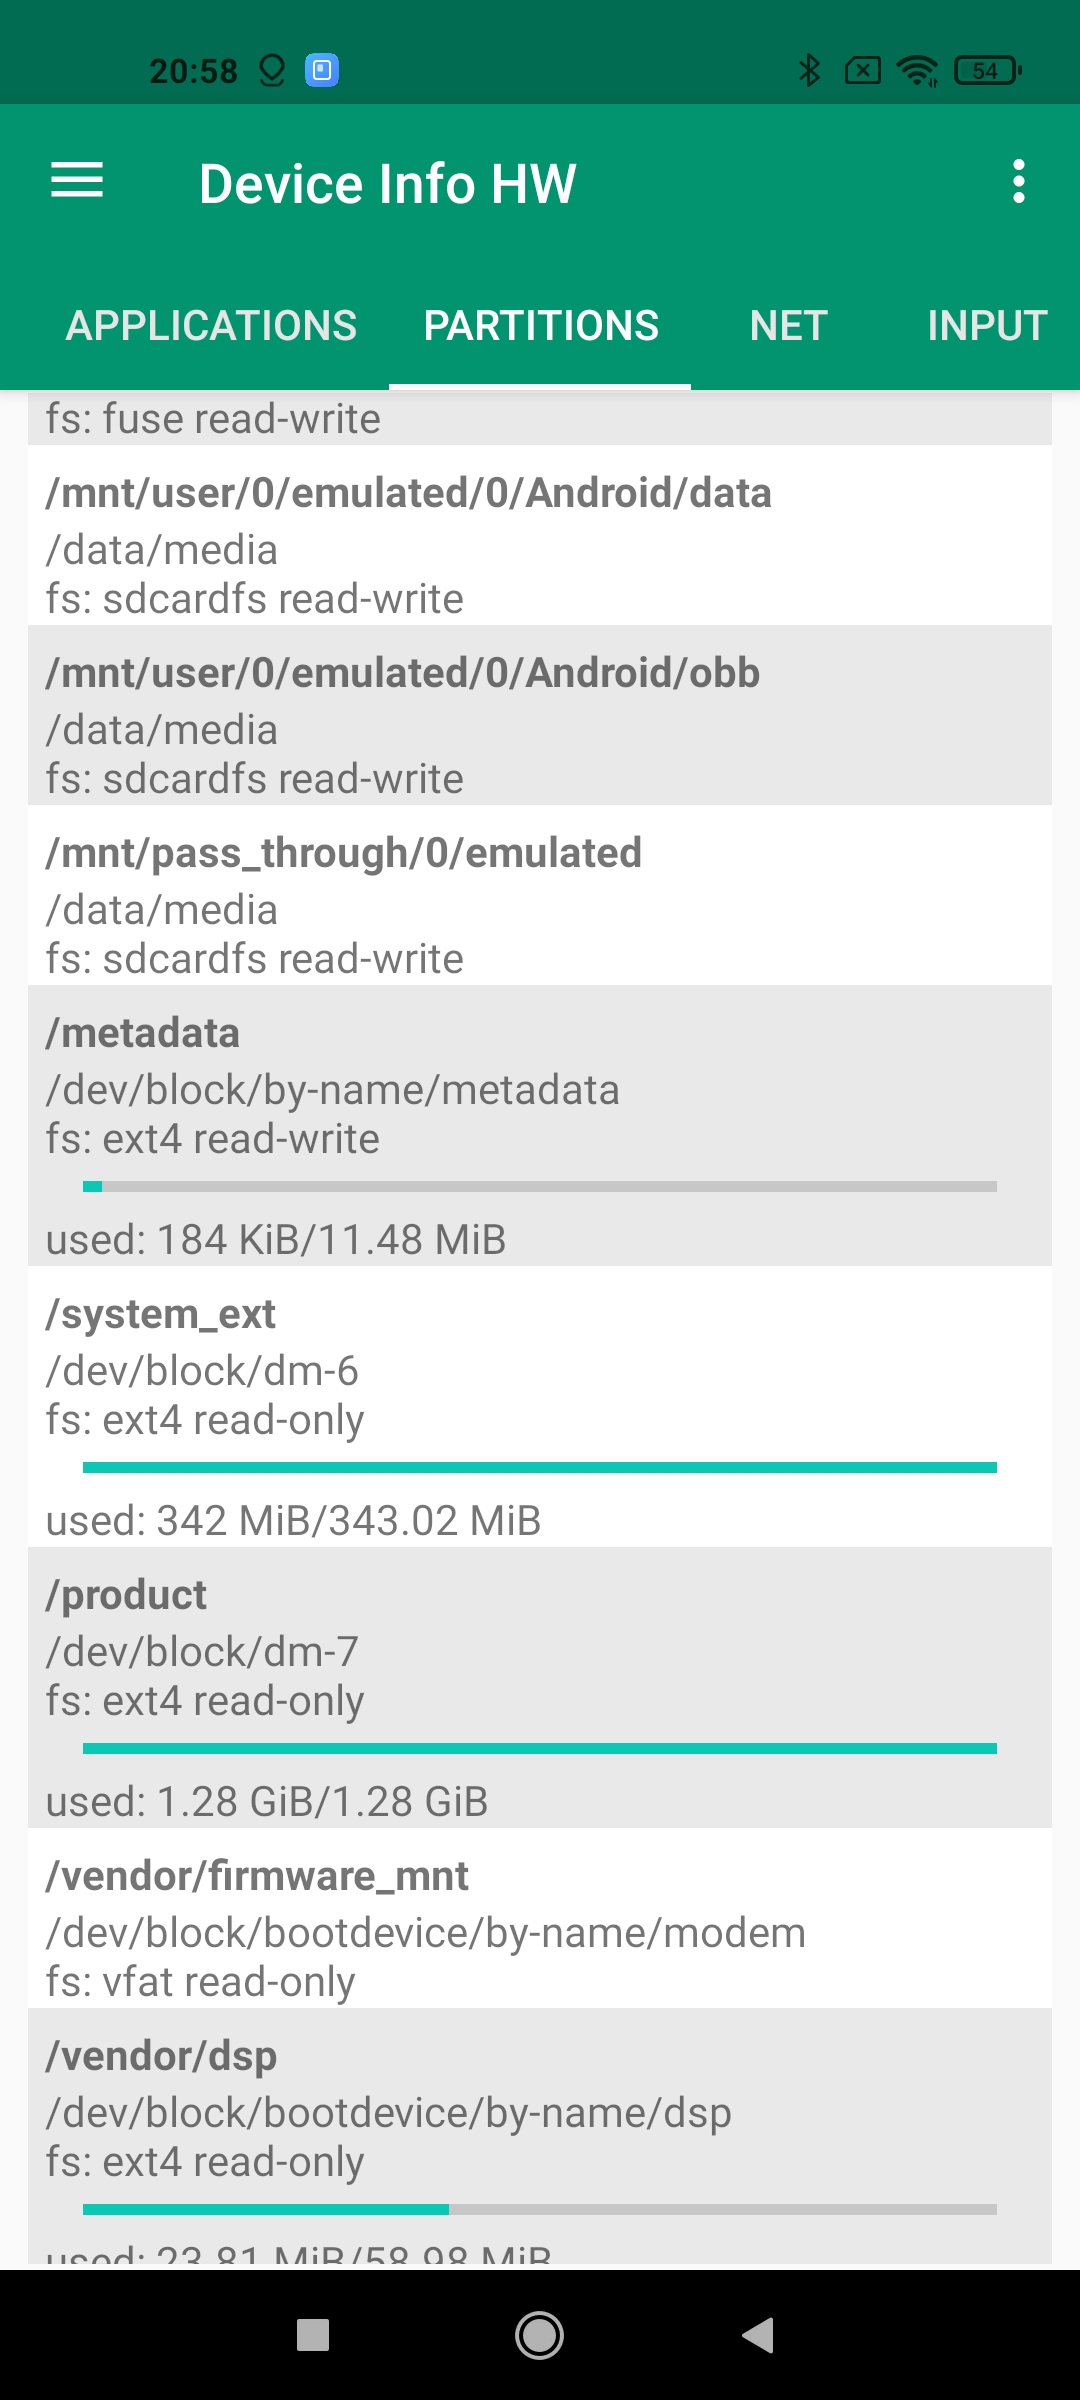Image resolution: width=1080 pixels, height=2400 pixels.
Task: Select the /mnt/user/0/emulated/0/Android/obb entry
Action: tap(540, 716)
